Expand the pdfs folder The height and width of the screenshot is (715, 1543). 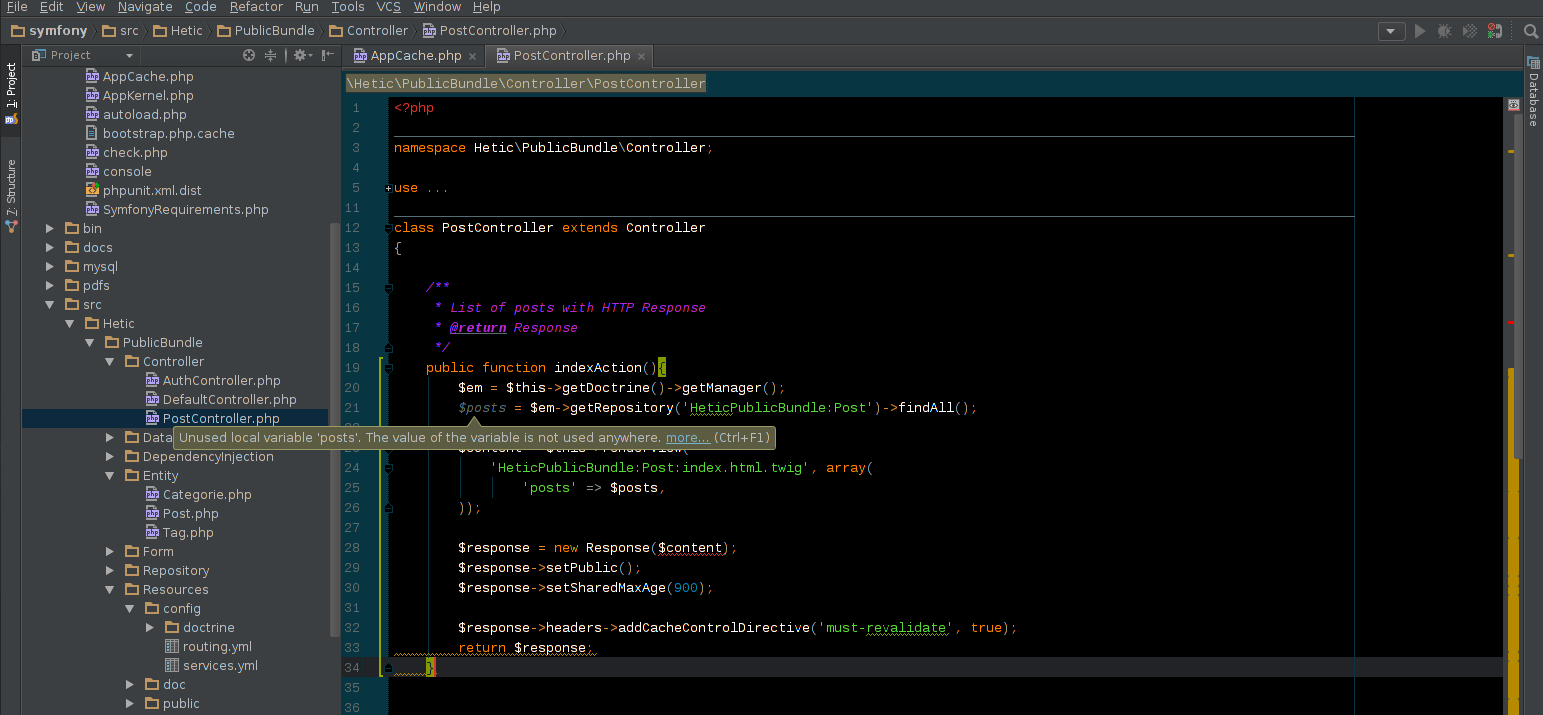coord(50,285)
